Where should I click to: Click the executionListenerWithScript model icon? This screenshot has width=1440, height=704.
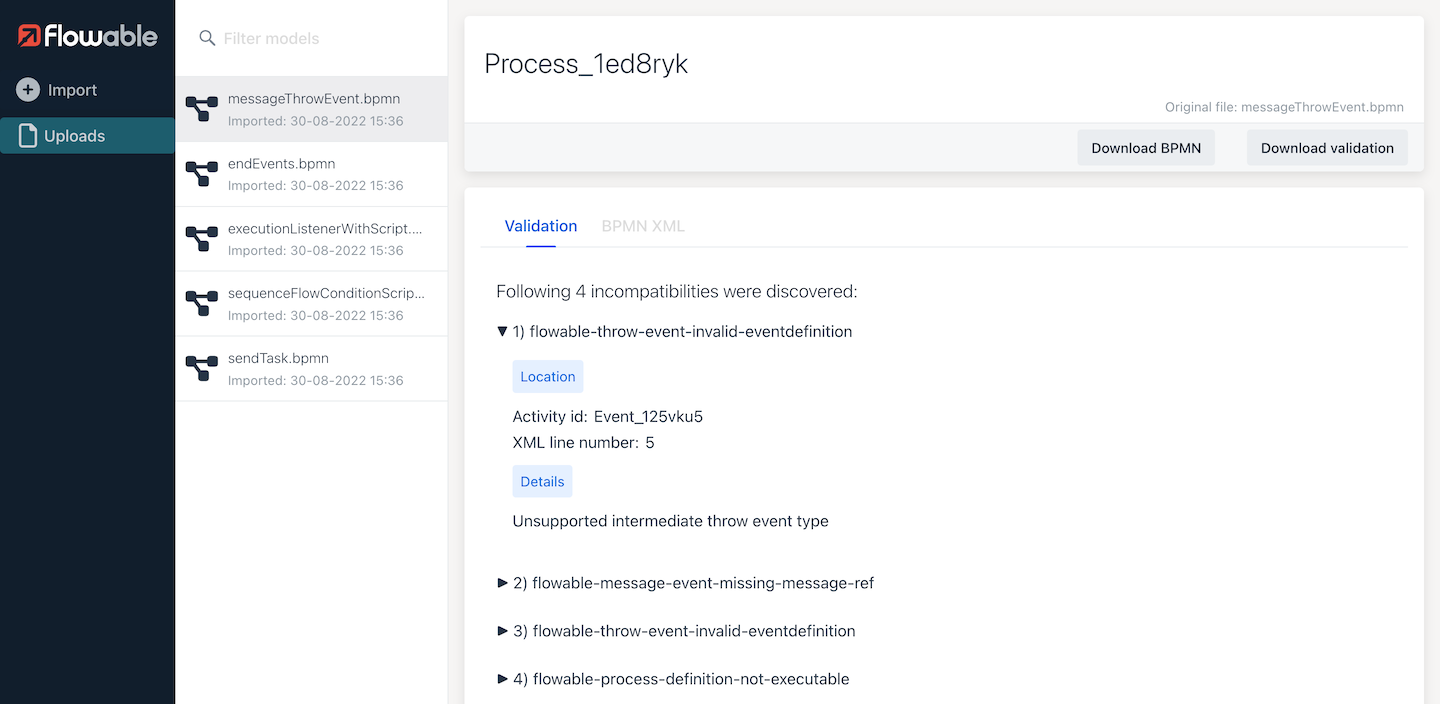point(202,239)
